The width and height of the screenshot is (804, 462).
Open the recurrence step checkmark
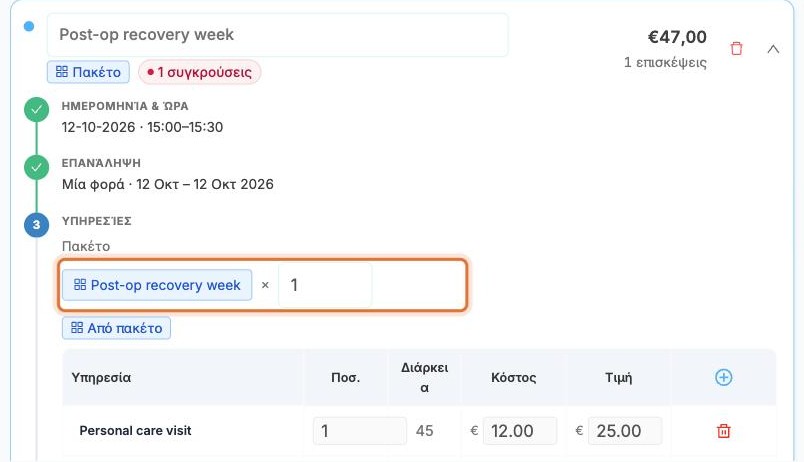click(x=36, y=167)
